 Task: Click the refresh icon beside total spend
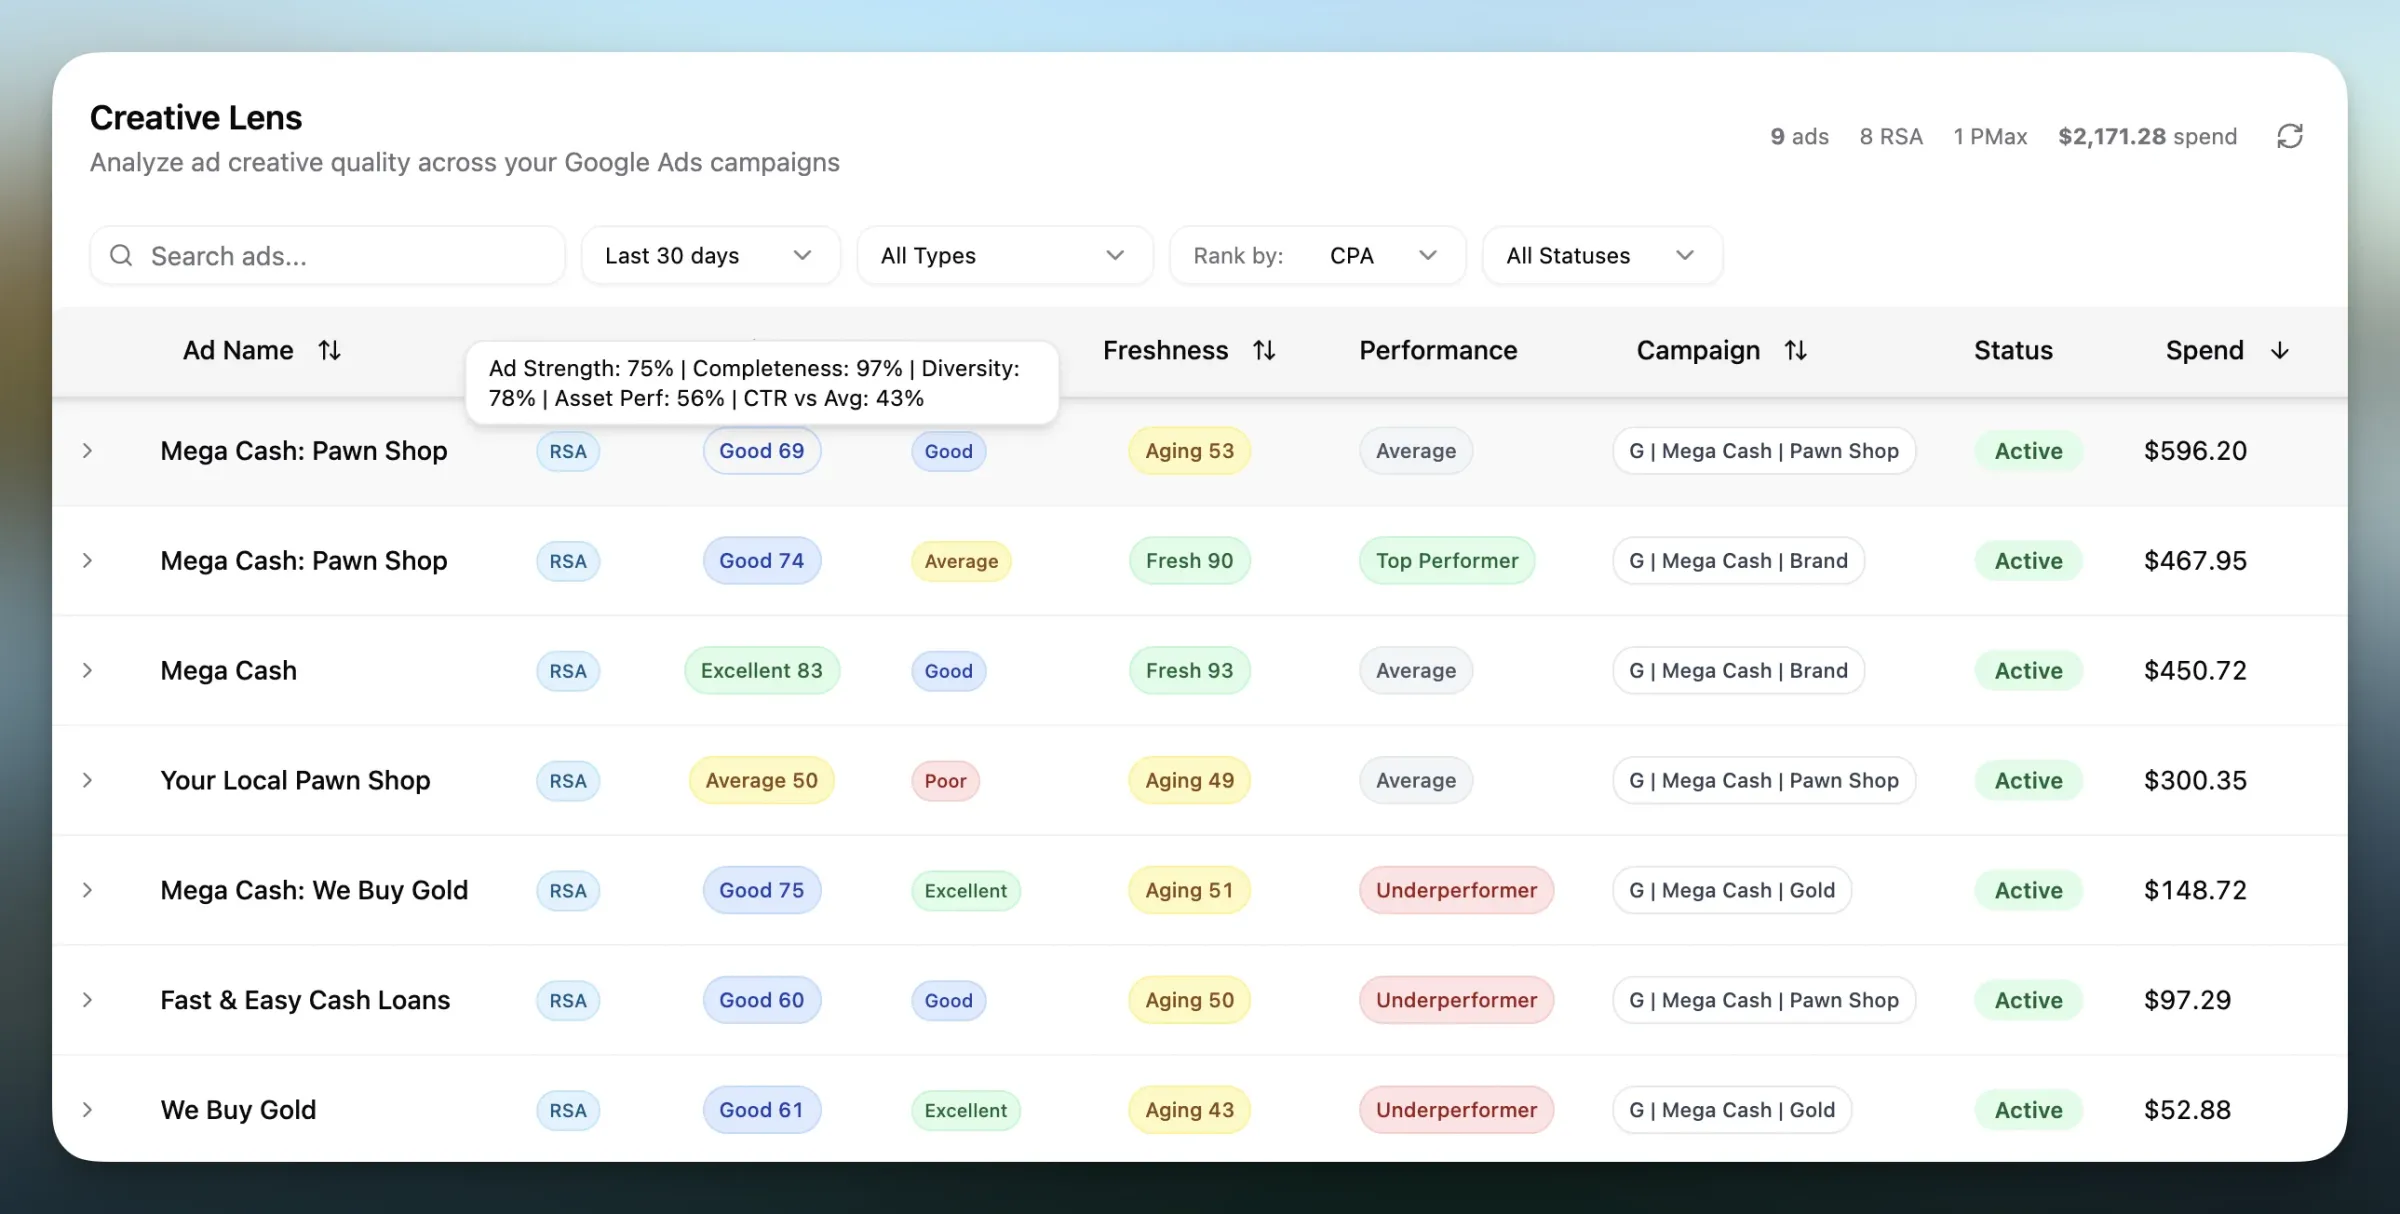[x=2289, y=136]
